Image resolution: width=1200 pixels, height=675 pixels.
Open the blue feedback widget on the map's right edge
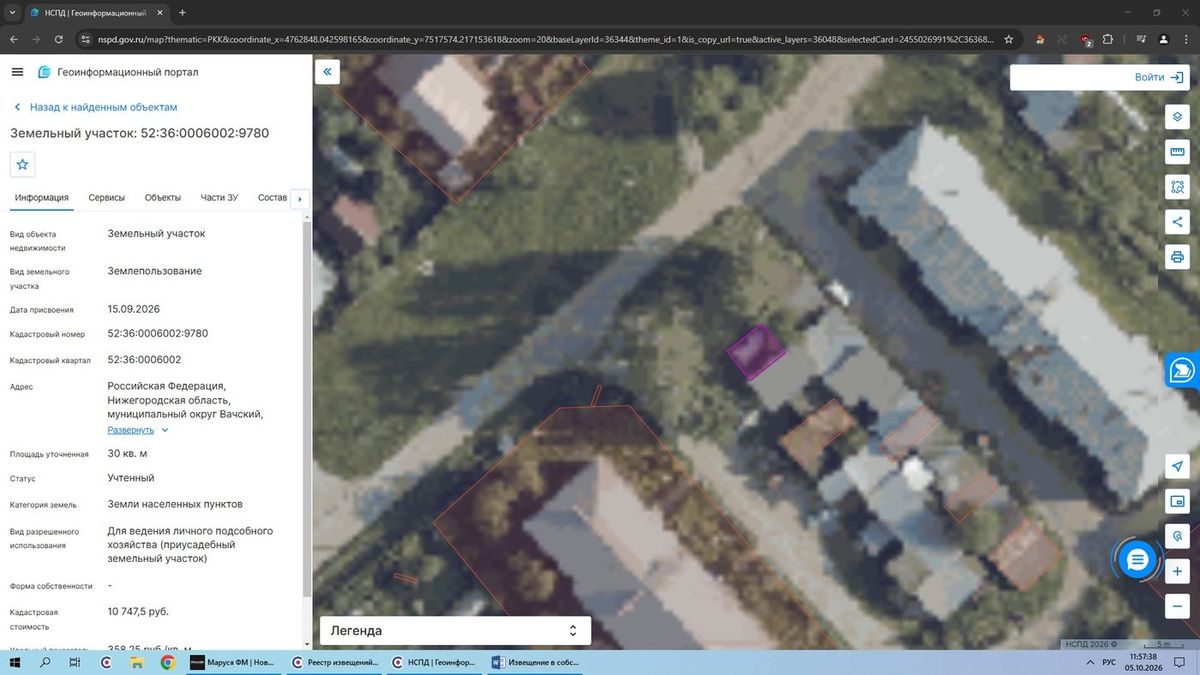click(1182, 370)
